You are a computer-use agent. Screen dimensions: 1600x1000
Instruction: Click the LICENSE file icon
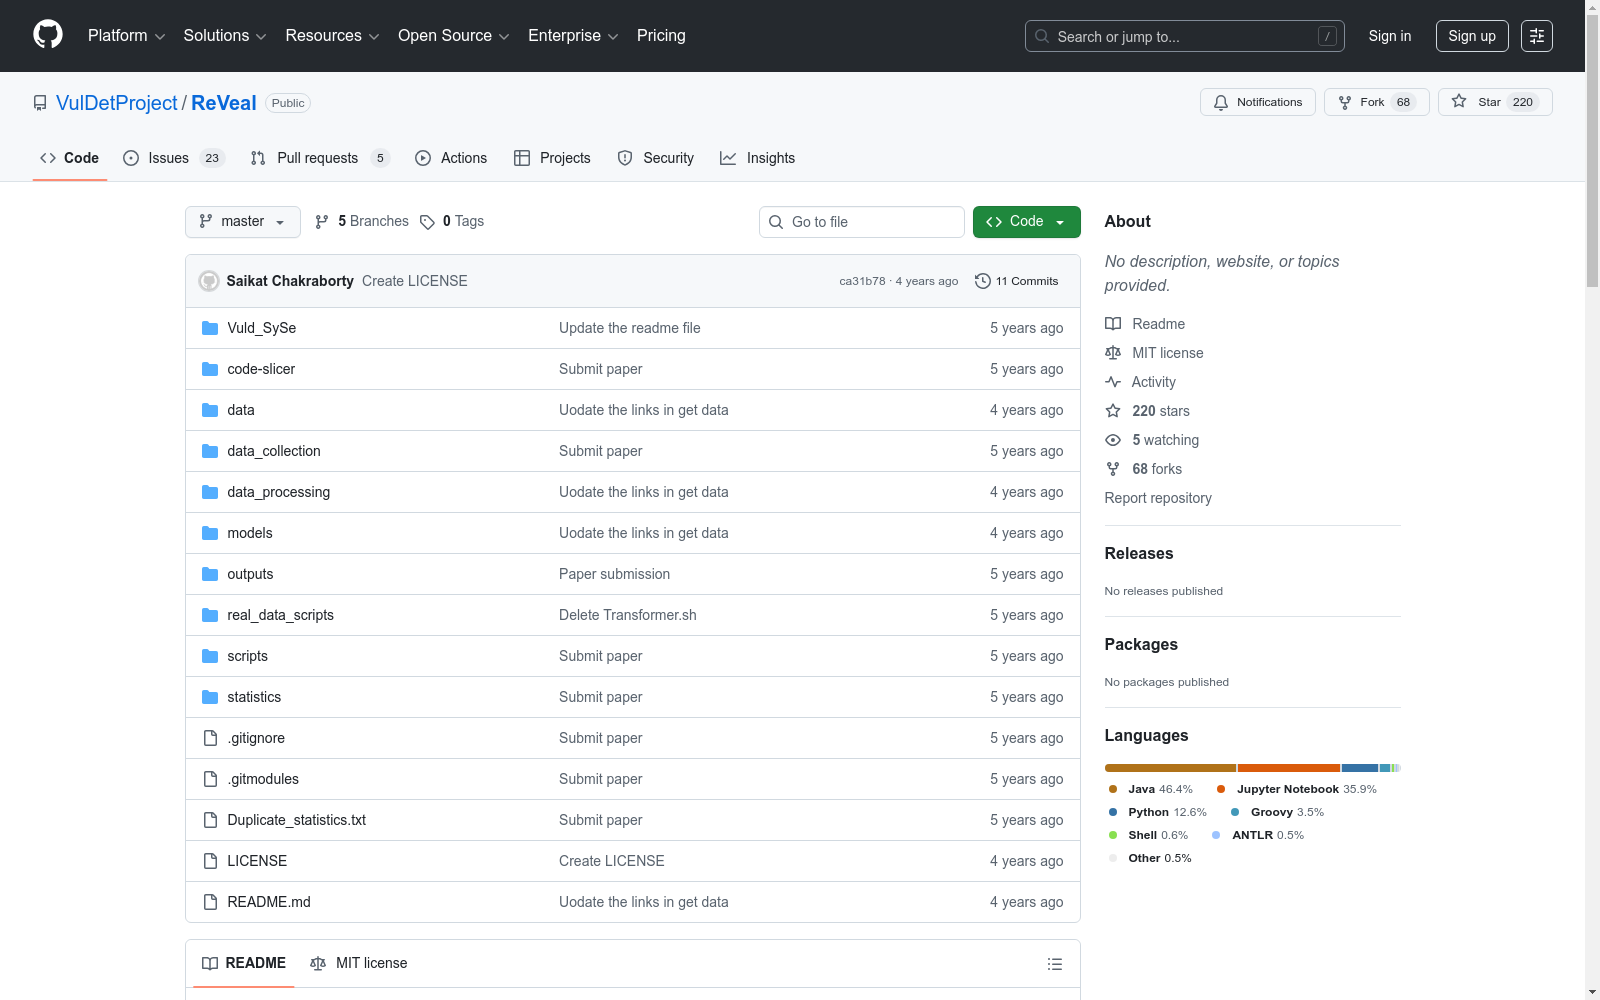click(x=210, y=861)
